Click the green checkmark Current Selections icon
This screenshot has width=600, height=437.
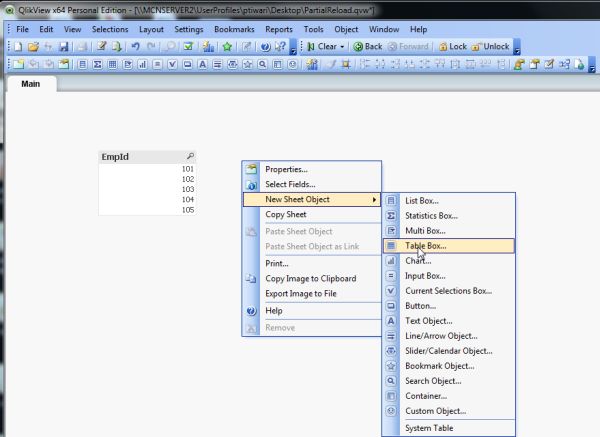coord(188,47)
